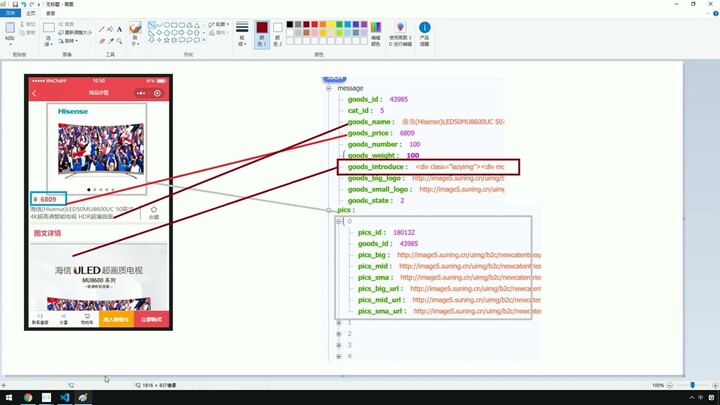The width and height of the screenshot is (720, 405).
Task: Pick the orange color swatch
Action: [323, 24]
